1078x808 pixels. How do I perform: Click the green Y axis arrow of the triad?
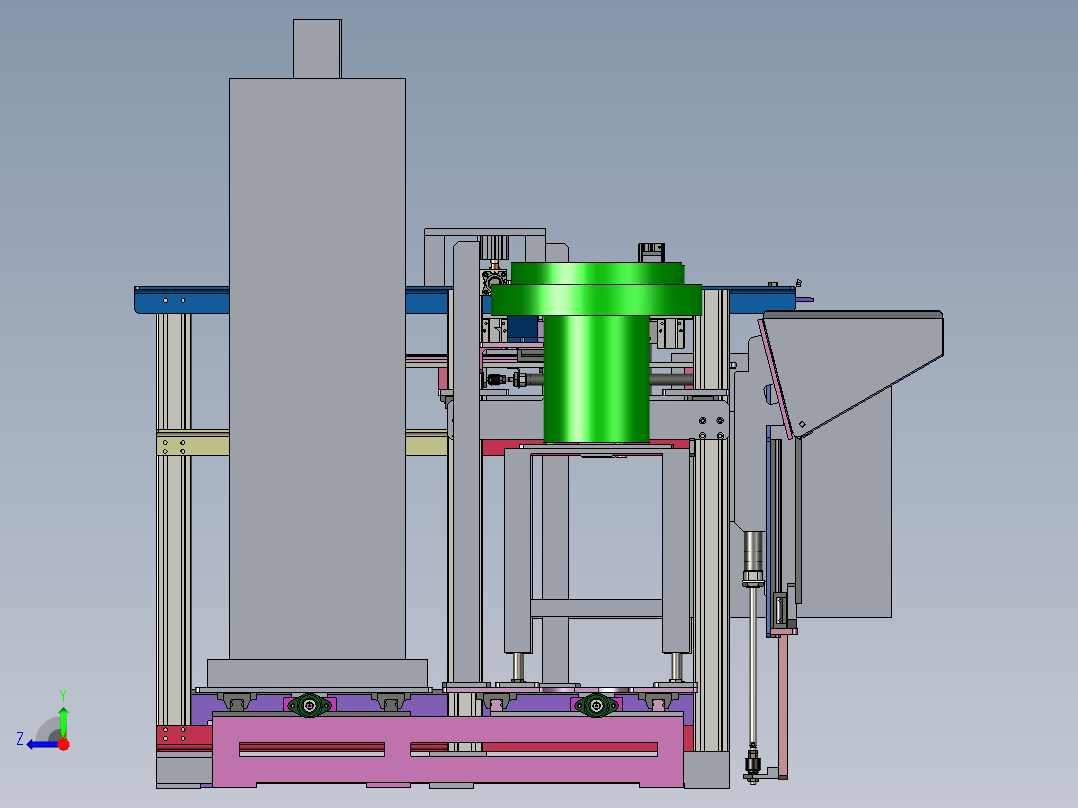63,721
